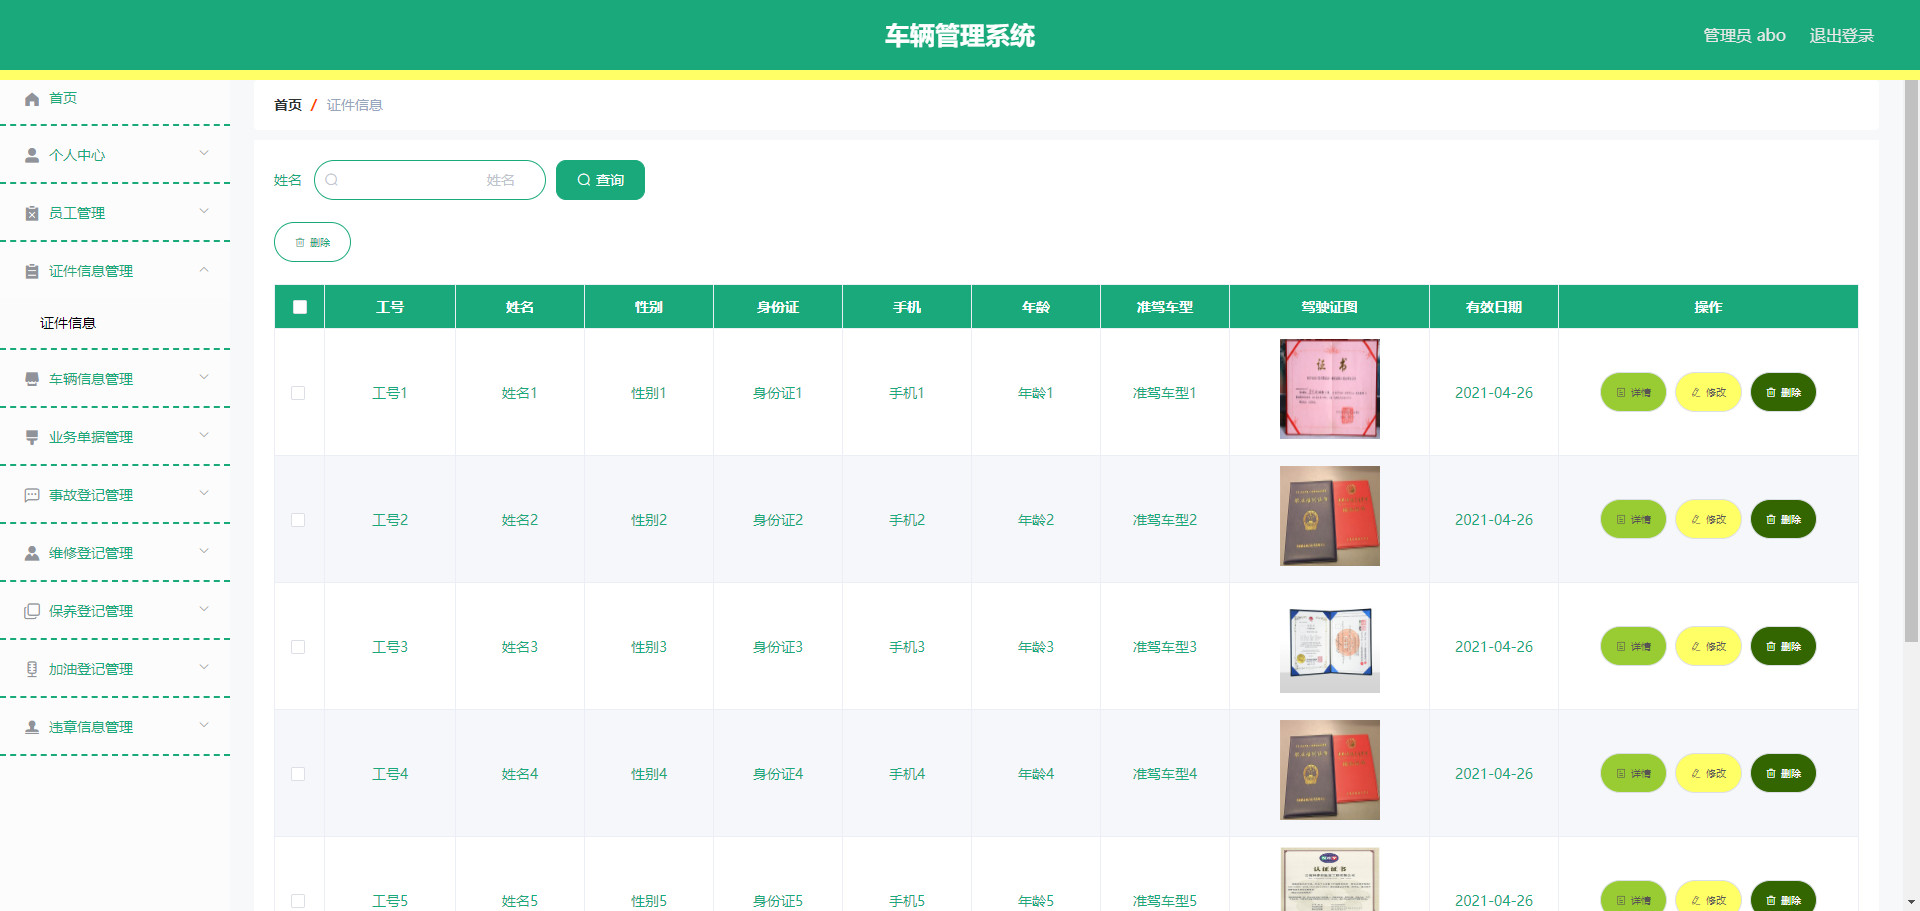Delete the row 工号2 record
Viewport: 1920px width, 911px height.
pyautogui.click(x=1783, y=519)
